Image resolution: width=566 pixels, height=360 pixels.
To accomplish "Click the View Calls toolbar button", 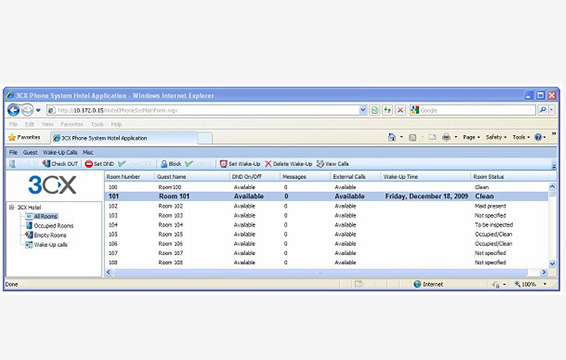I will [x=332, y=164].
